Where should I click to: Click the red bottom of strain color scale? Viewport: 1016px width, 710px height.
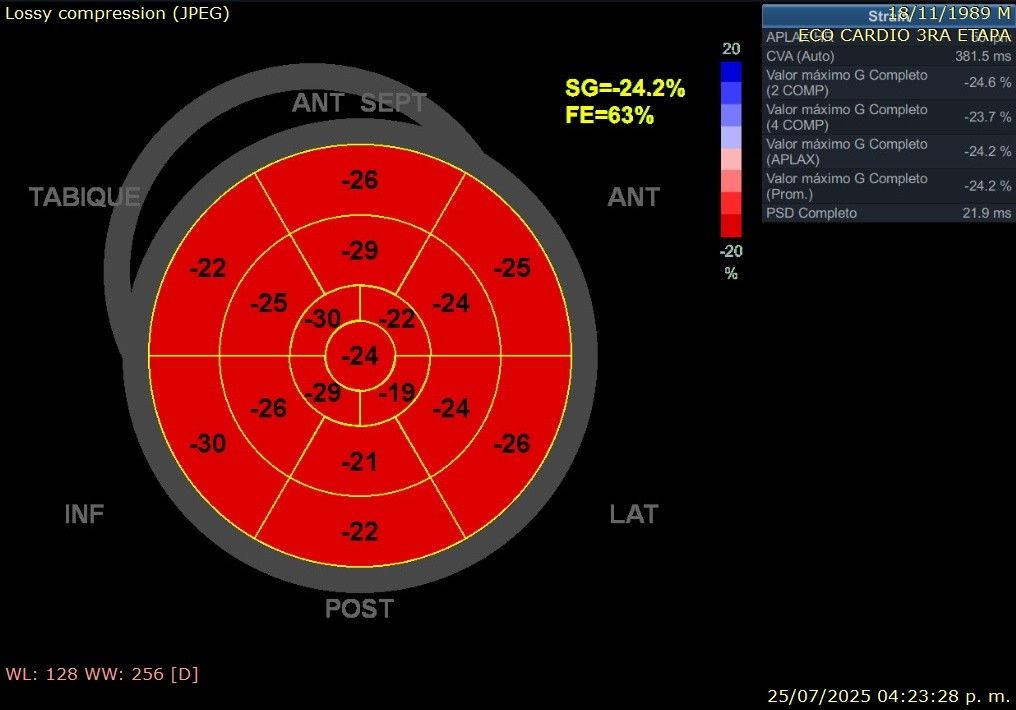point(731,225)
